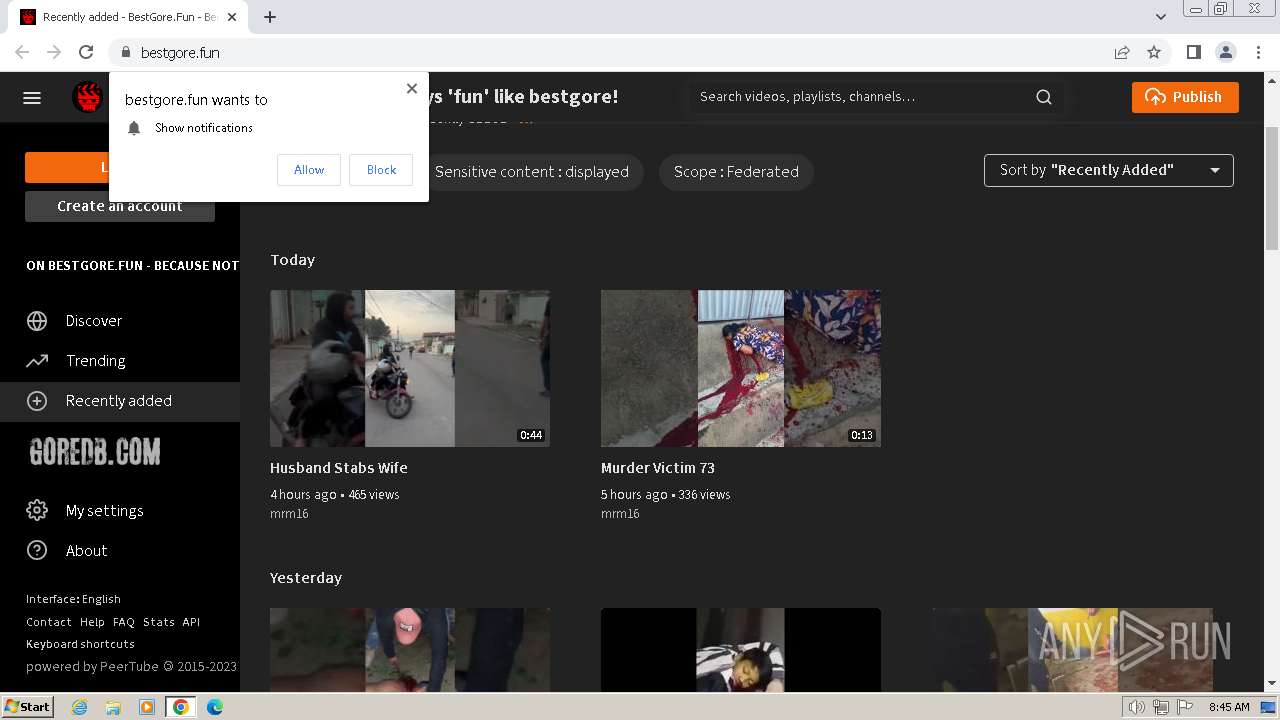Viewport: 1280px width, 720px height.
Task: Select Recently added in sidebar
Action: tap(120, 401)
